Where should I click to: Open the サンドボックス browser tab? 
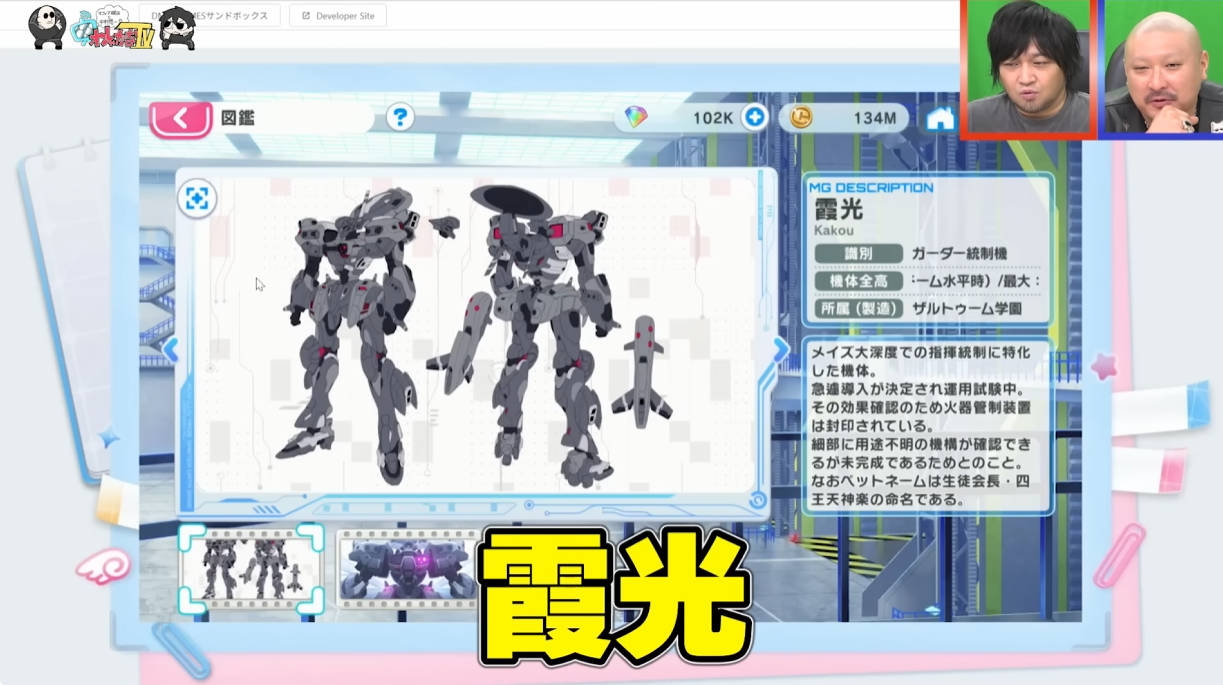[x=209, y=16]
